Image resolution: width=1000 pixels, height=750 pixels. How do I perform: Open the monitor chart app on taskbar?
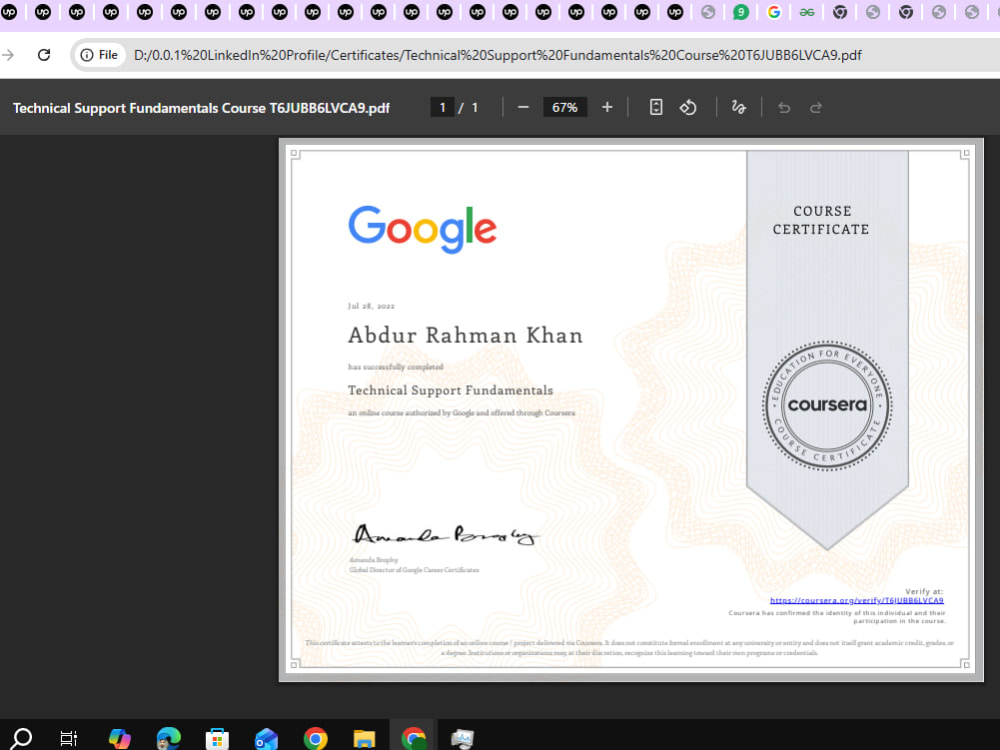(462, 739)
